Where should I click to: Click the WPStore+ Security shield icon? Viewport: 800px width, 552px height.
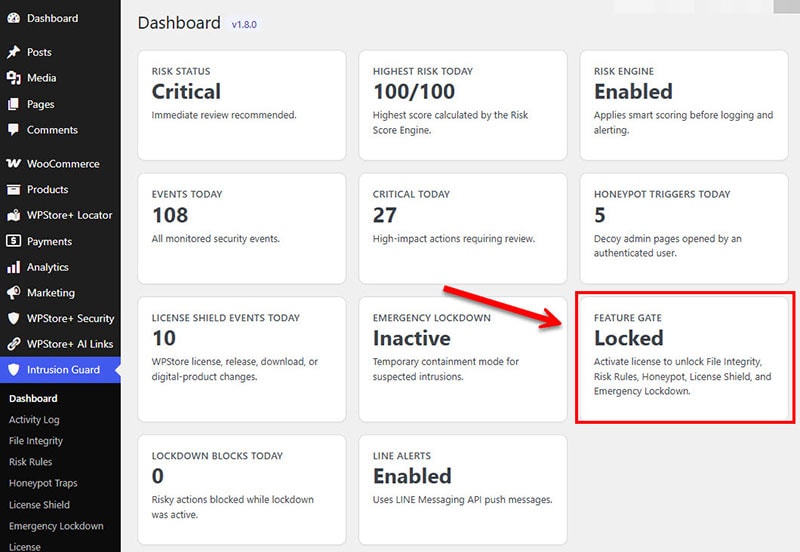(x=14, y=318)
